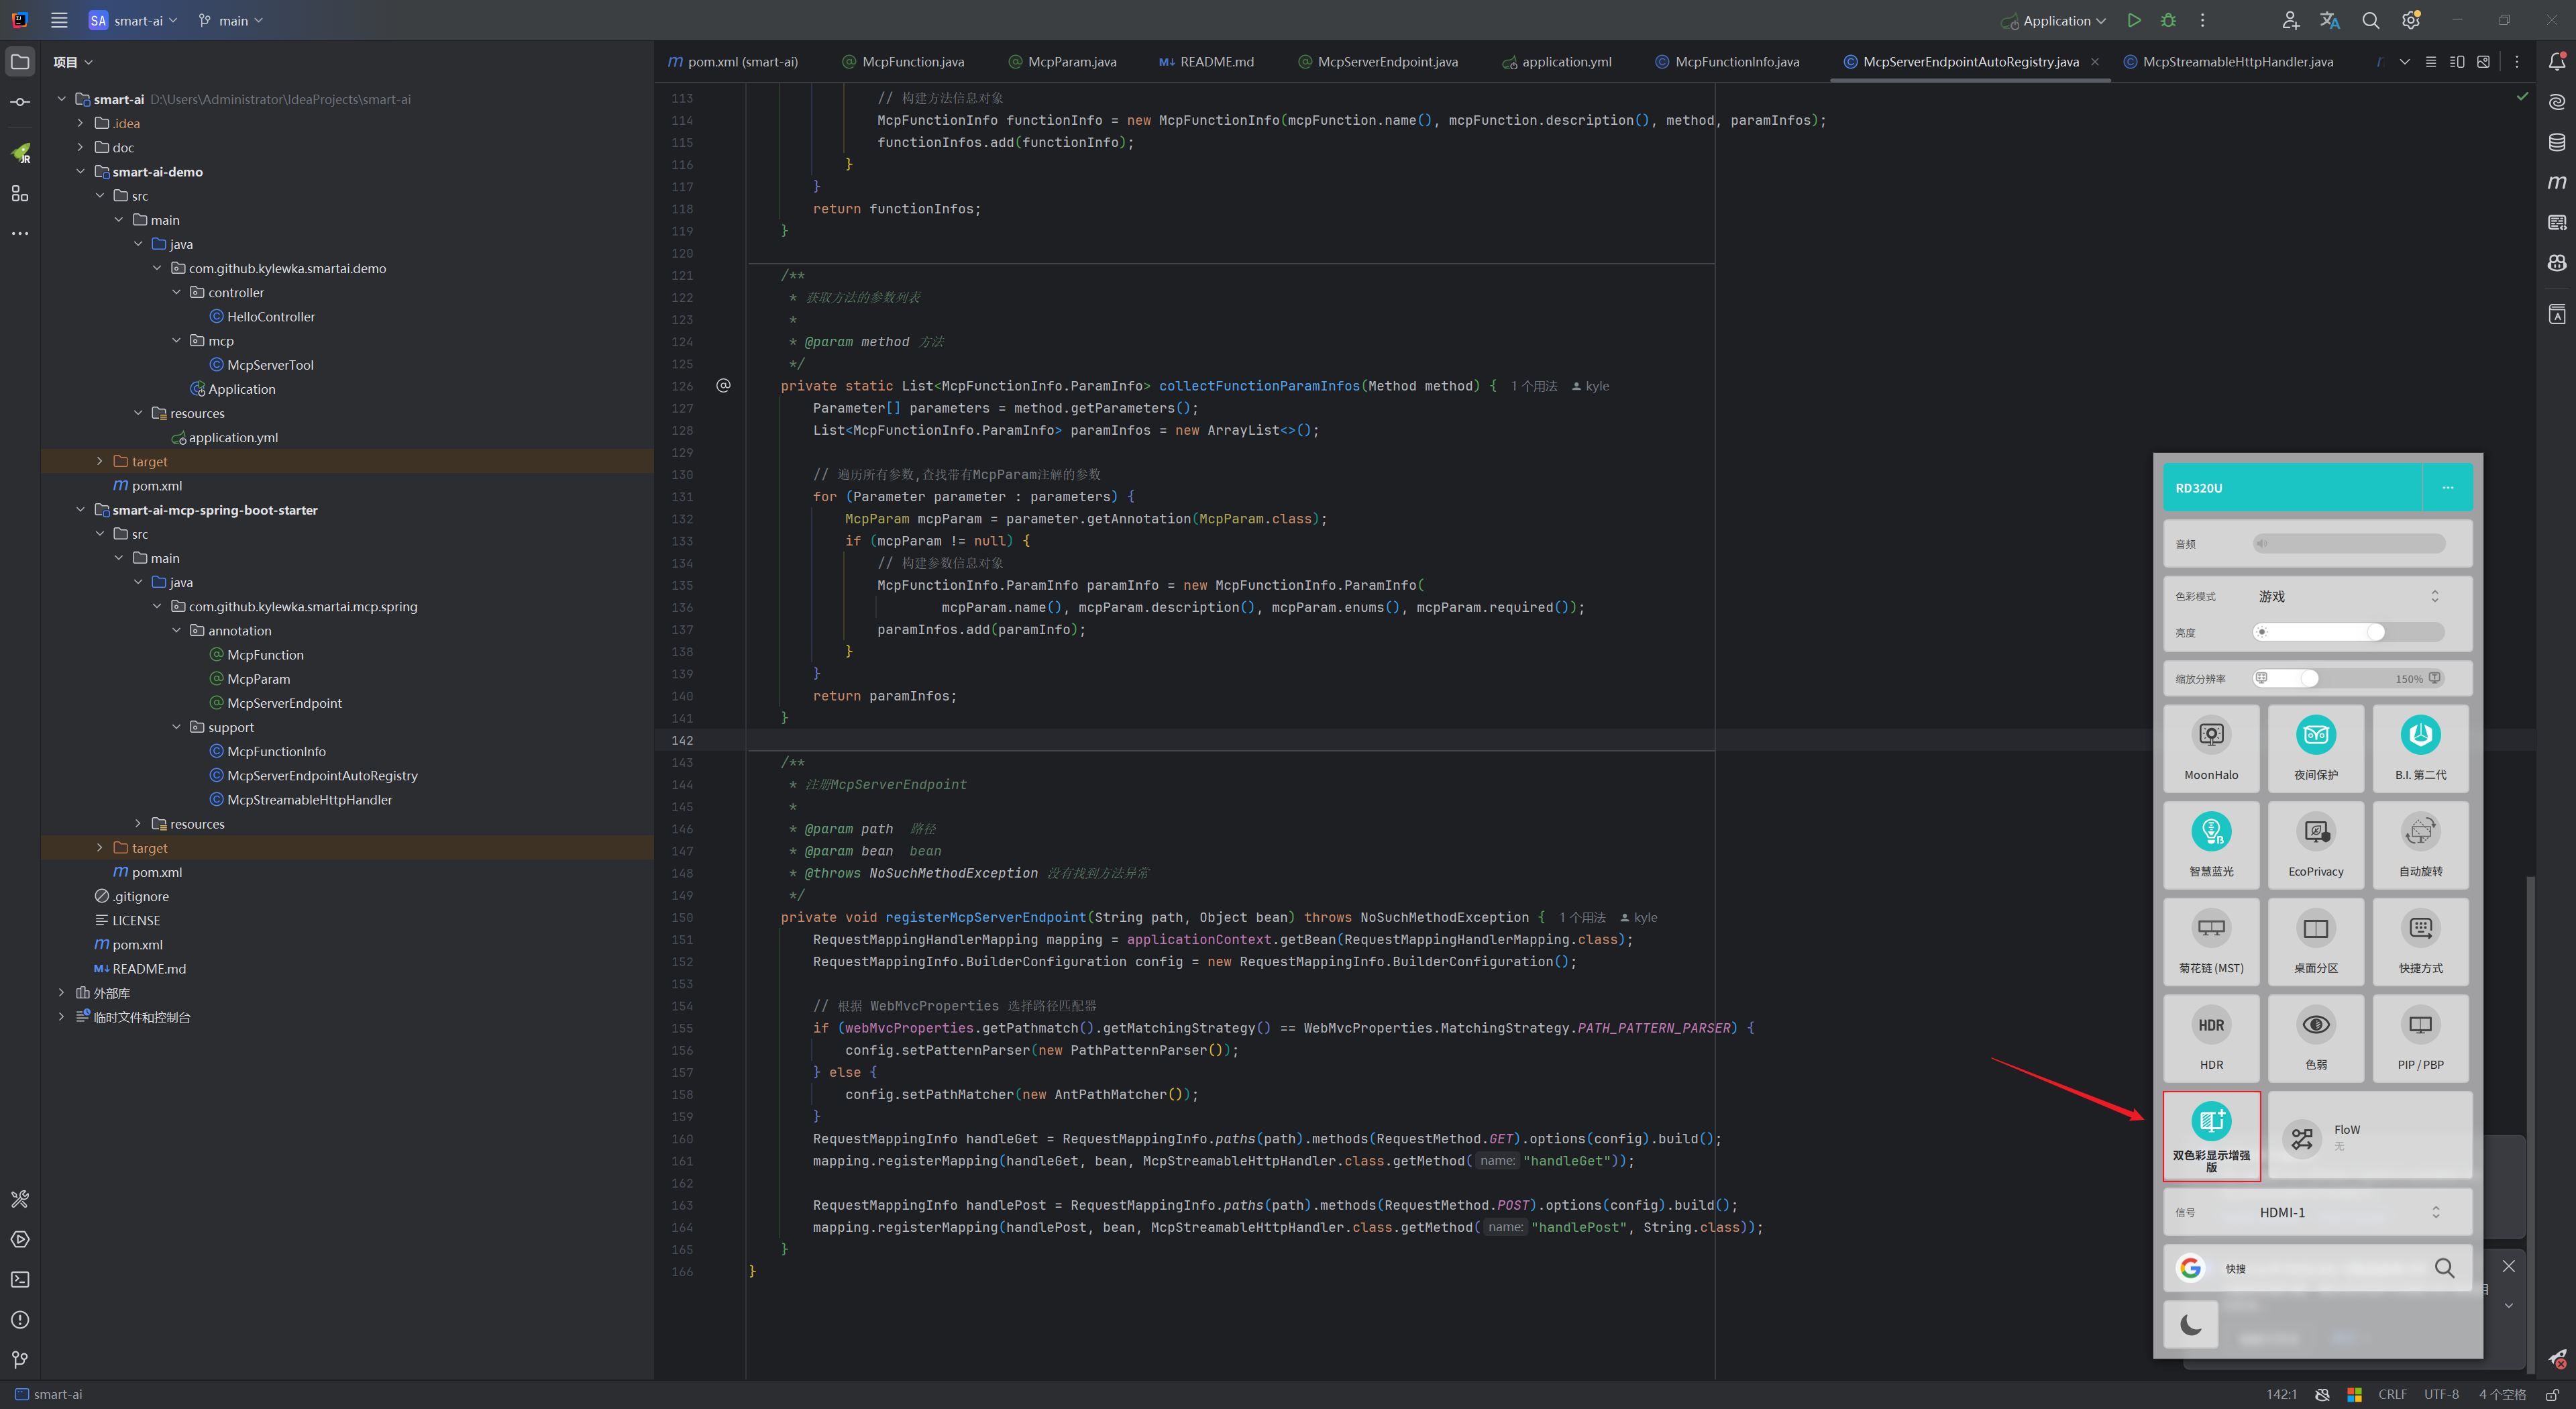
Task: Open the Git tool window icon
Action: pyautogui.click(x=20, y=1359)
